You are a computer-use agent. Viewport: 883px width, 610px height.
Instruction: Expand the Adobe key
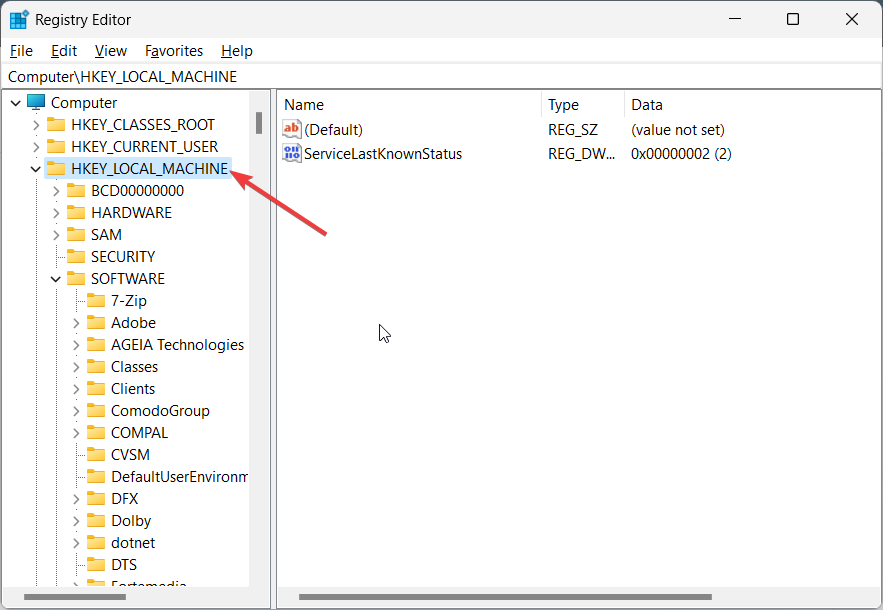coord(76,323)
